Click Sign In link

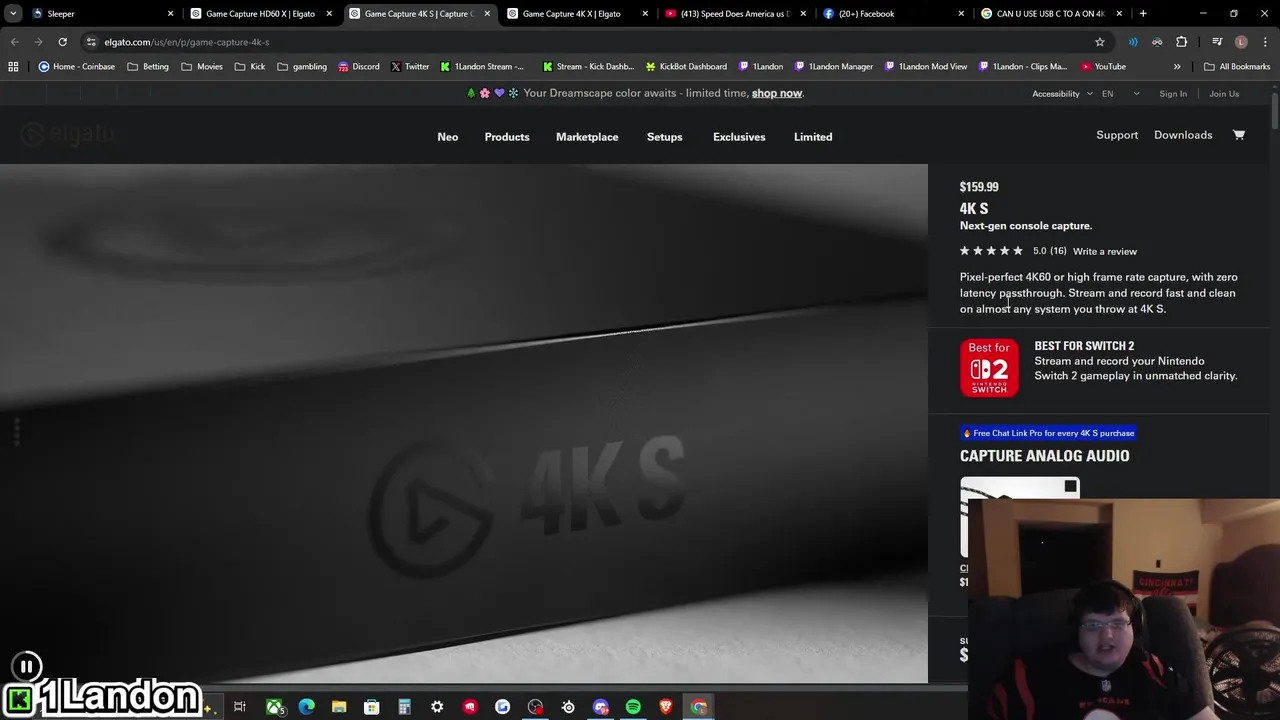coord(1173,94)
